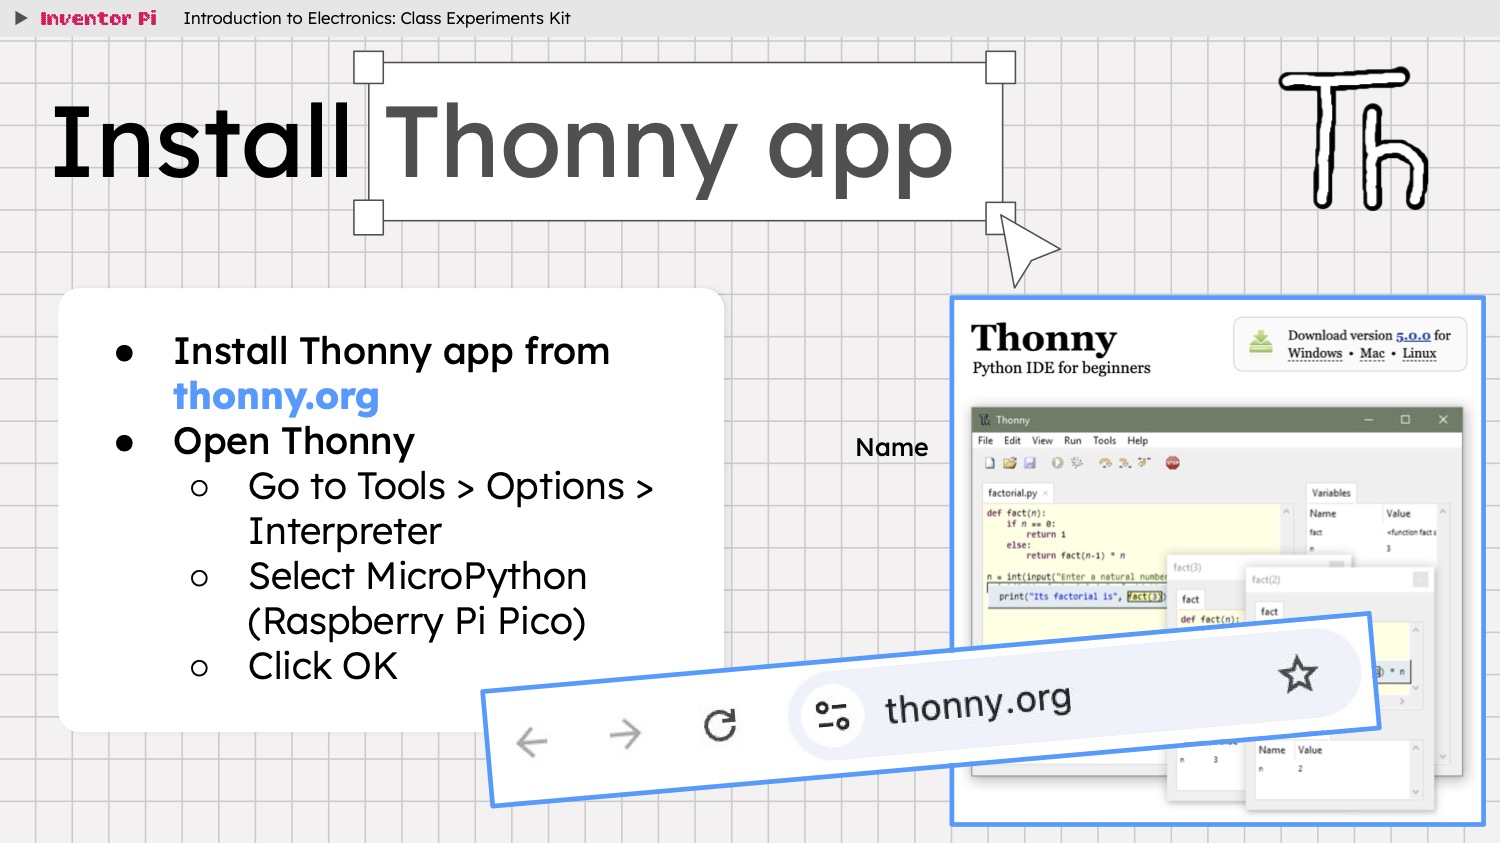Click the Save icon in Thonny toolbar
Image resolution: width=1500 pixels, height=843 pixels.
1029,463
